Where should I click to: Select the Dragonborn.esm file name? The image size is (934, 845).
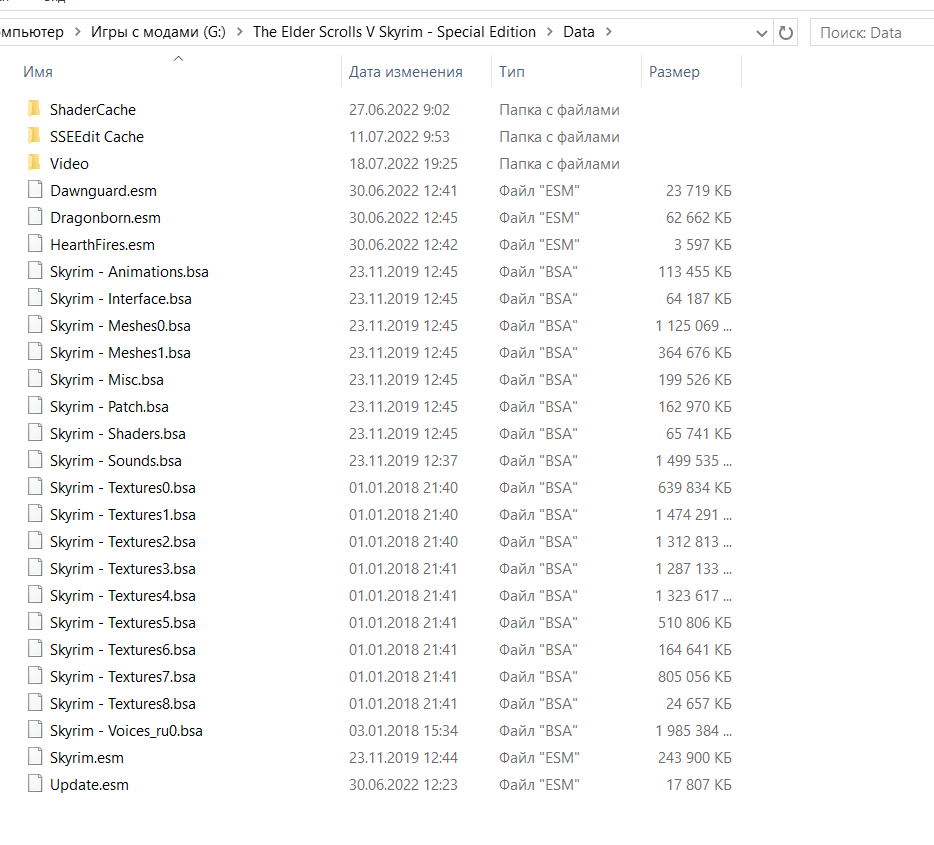click(x=105, y=217)
